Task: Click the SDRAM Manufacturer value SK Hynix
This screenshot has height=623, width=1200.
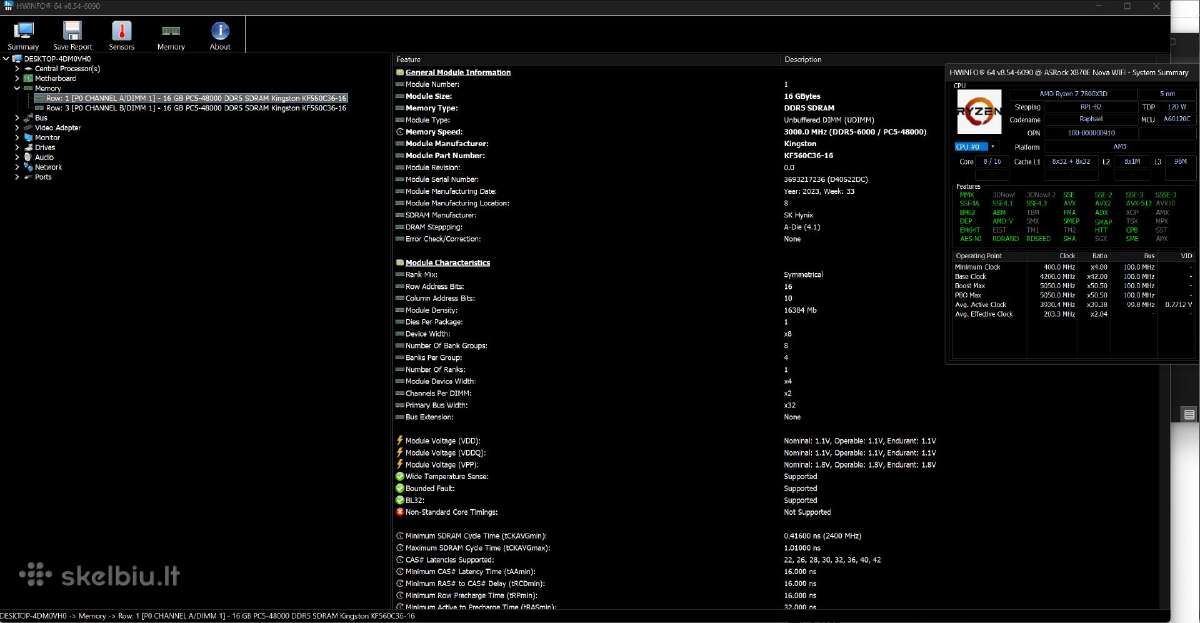Action: click(801, 215)
